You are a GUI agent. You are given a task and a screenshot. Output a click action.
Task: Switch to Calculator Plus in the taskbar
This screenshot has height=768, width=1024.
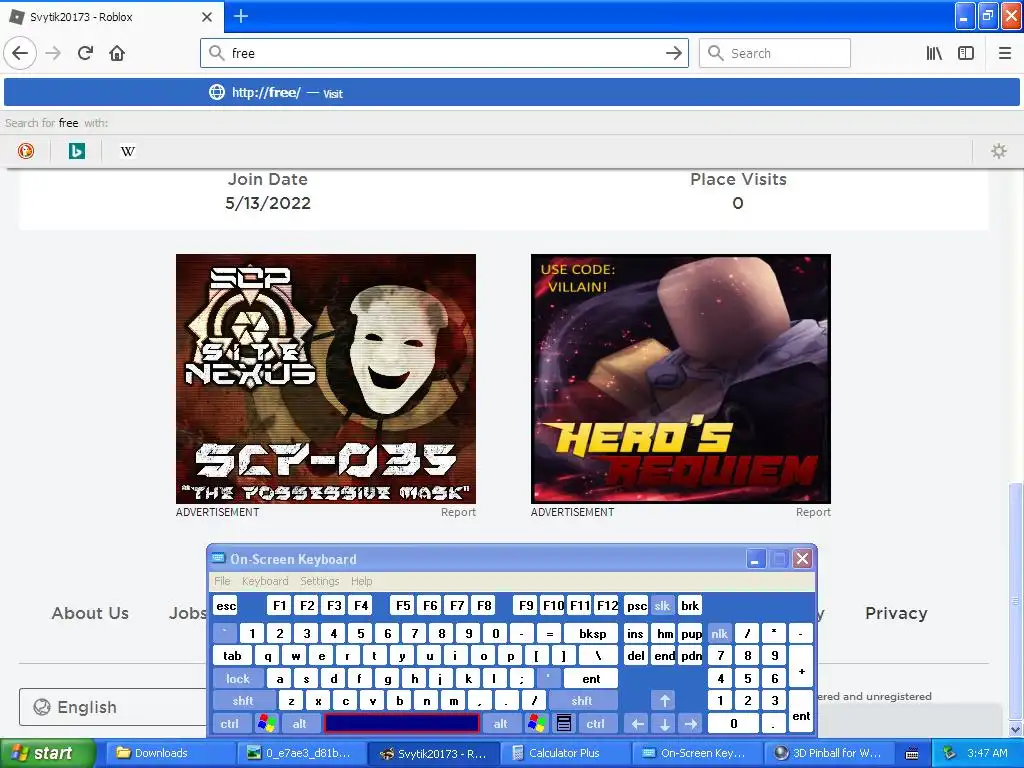tap(564, 753)
